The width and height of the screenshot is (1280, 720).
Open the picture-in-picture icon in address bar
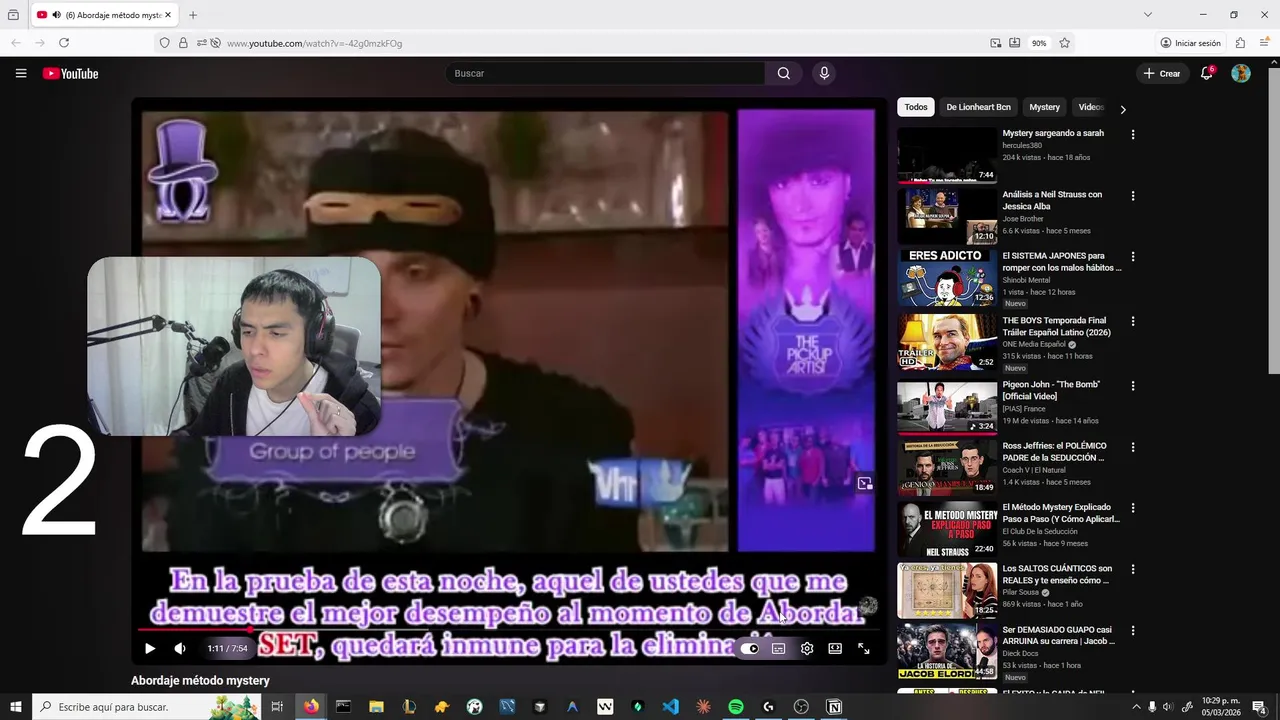pos(996,43)
